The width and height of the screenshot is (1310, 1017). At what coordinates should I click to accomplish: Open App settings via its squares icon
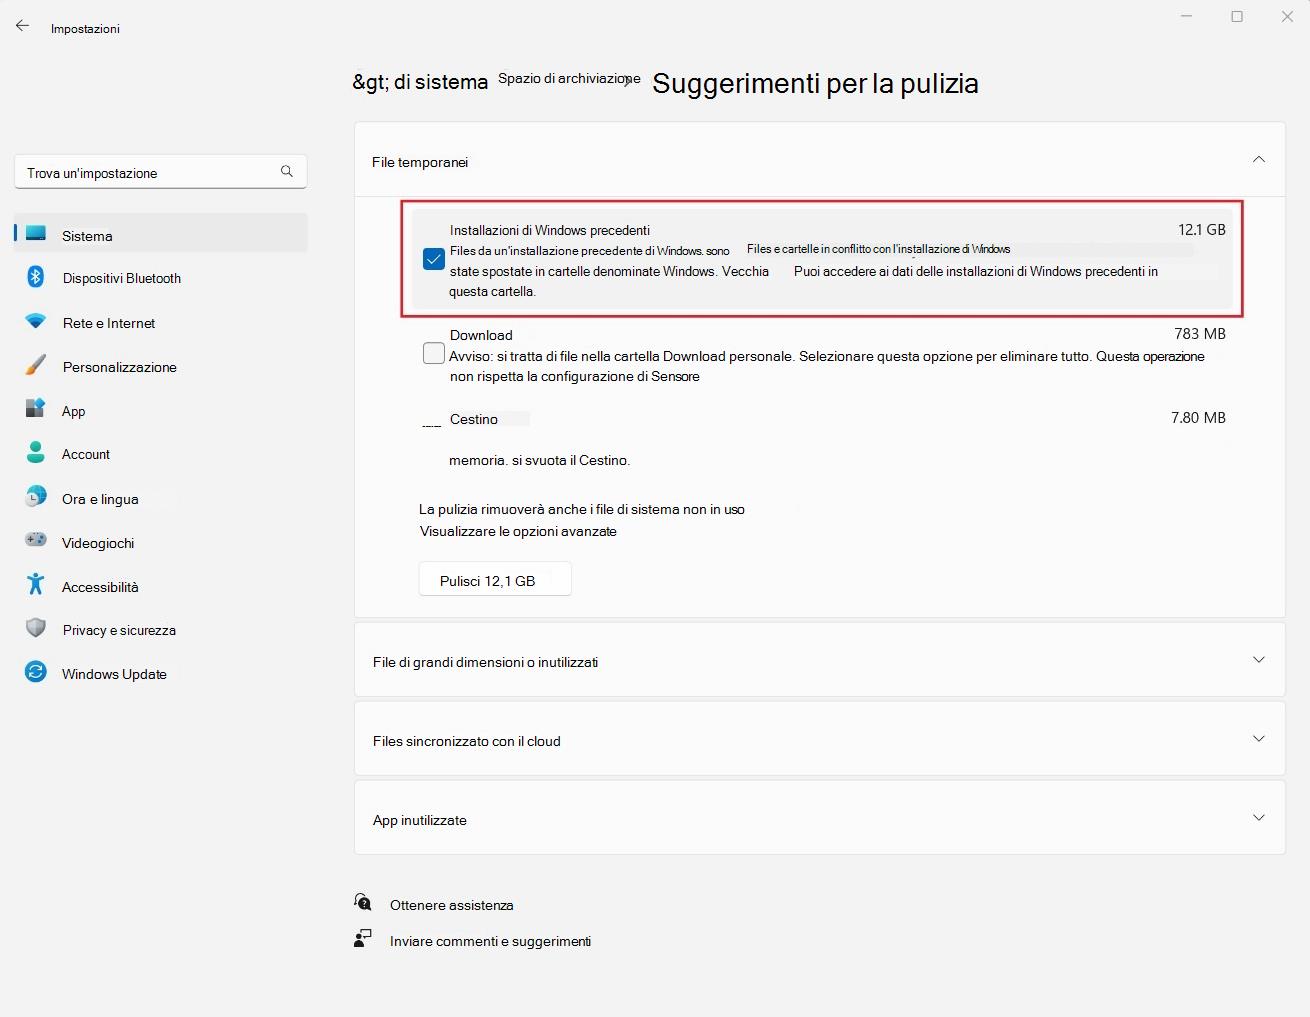(36, 410)
